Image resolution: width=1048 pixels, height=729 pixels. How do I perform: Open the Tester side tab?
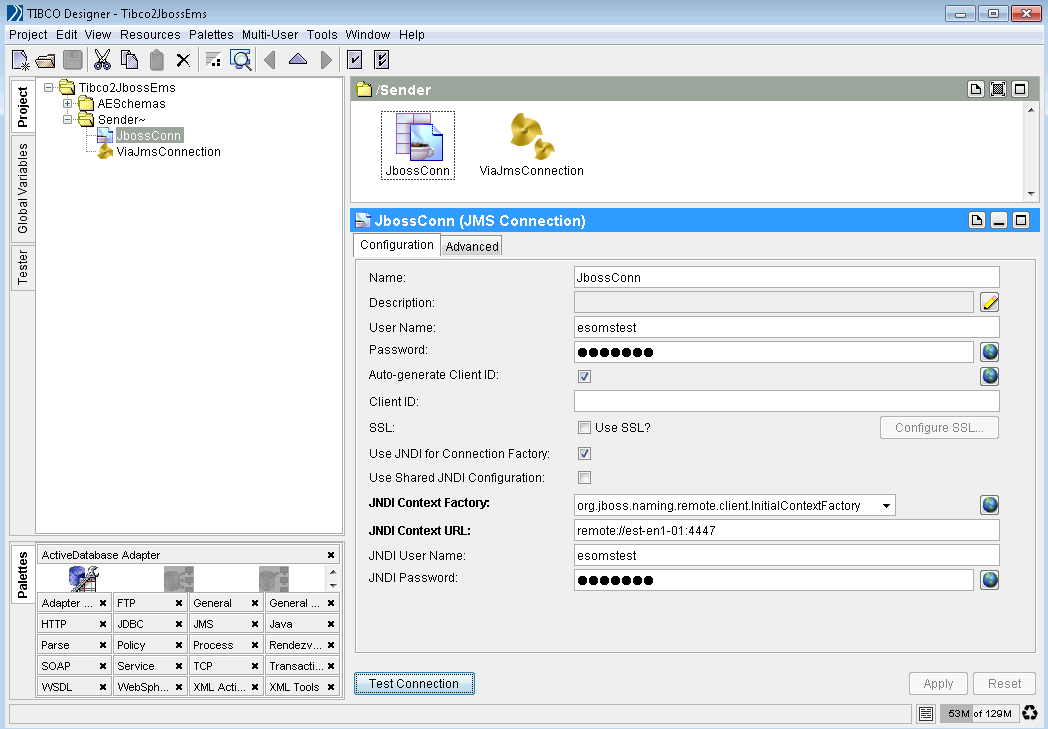pos(23,267)
